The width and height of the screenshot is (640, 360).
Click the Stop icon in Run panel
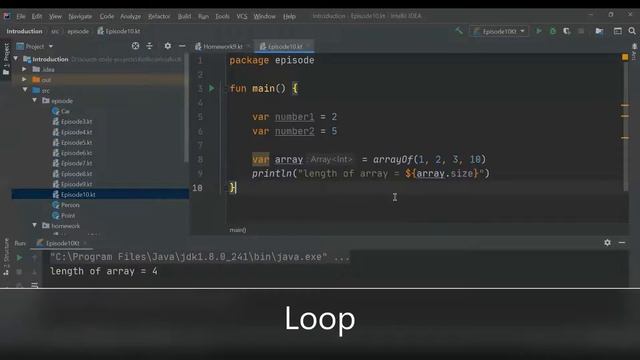tap(19, 272)
